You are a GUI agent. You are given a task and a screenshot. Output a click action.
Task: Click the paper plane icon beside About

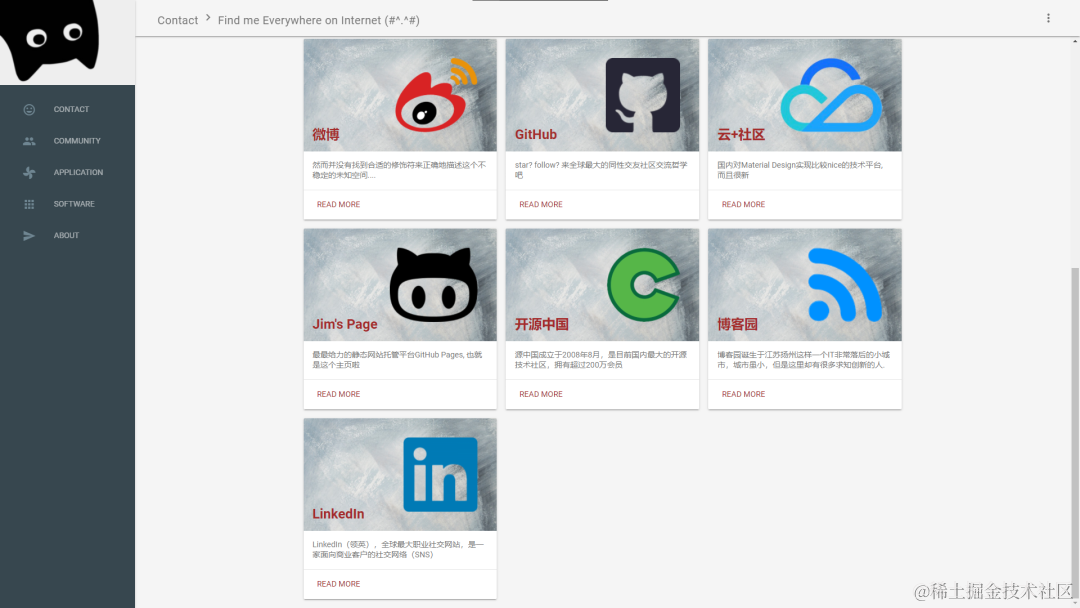[x=29, y=235]
